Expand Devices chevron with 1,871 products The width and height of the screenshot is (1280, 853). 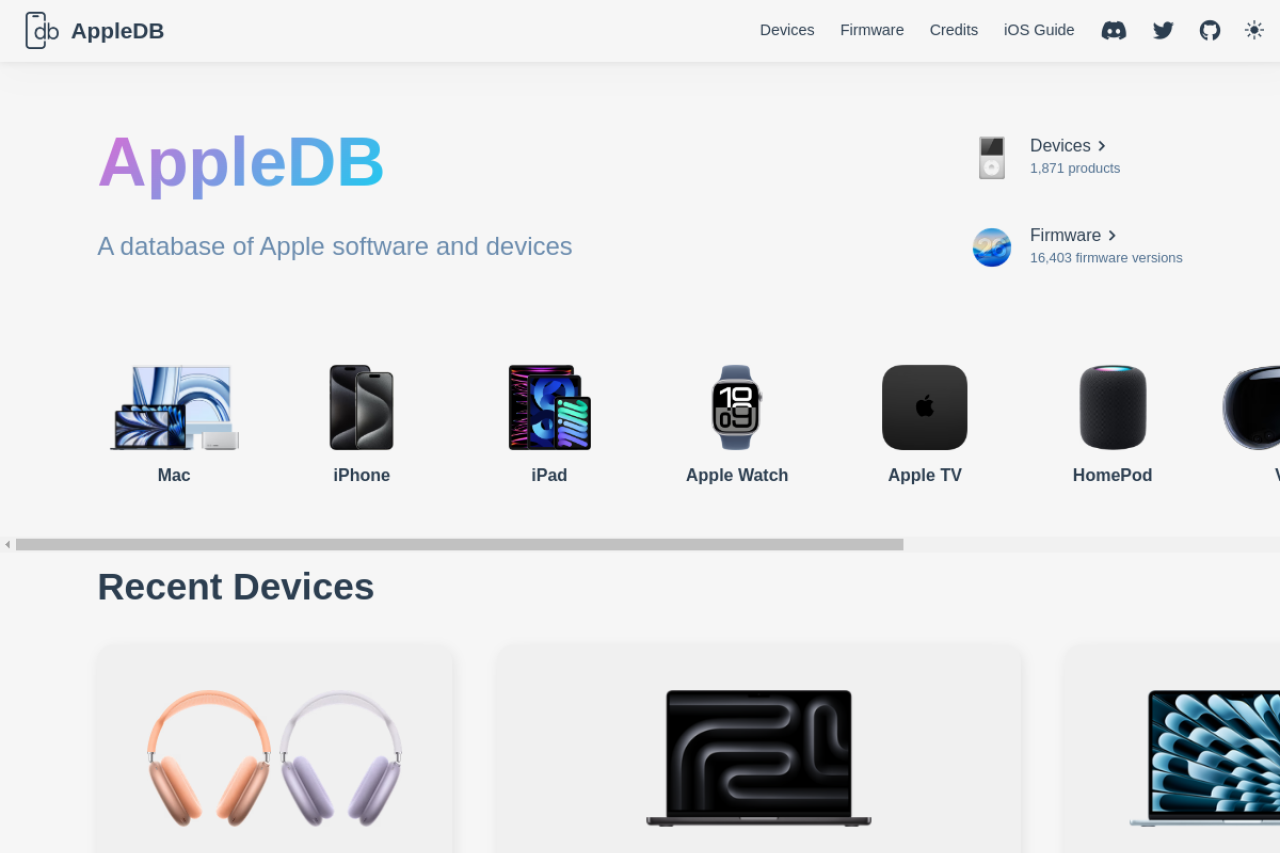pos(1102,146)
